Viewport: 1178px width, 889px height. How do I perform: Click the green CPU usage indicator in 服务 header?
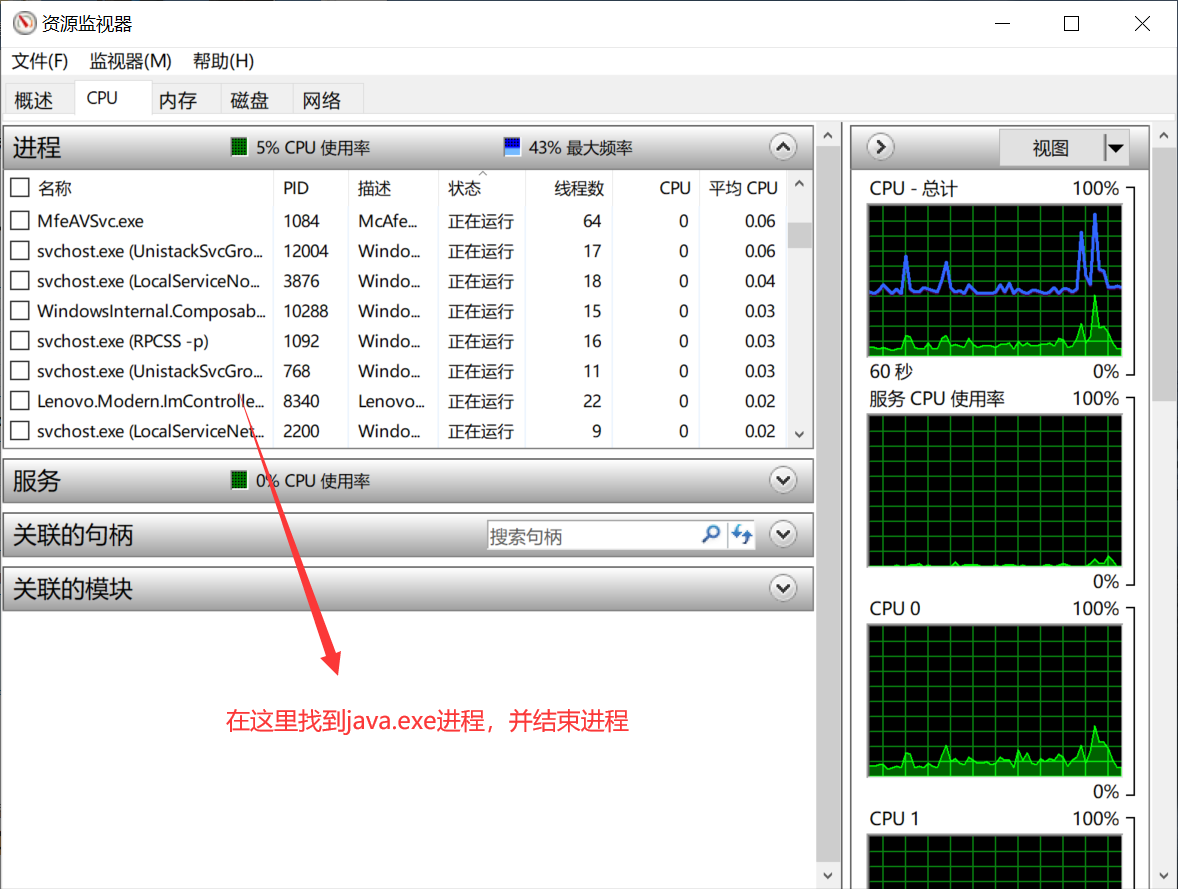click(239, 479)
